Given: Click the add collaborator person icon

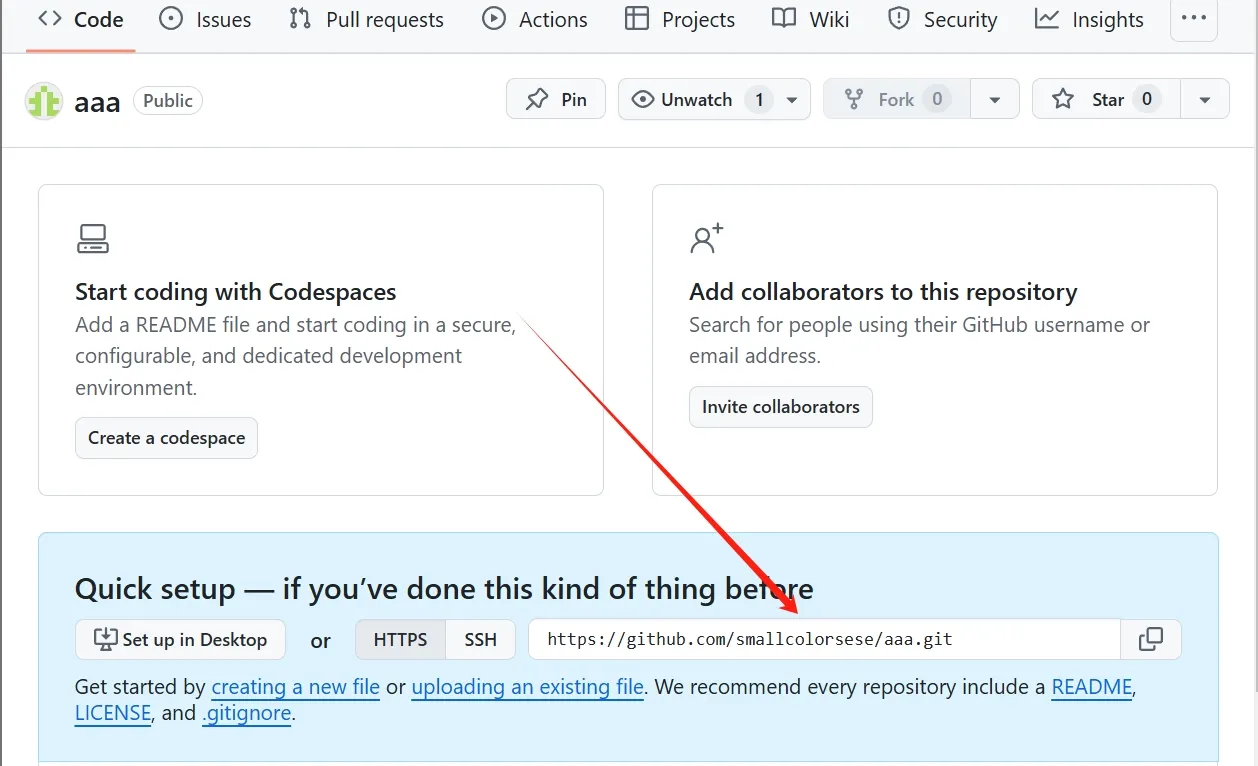Looking at the screenshot, I should 707,238.
